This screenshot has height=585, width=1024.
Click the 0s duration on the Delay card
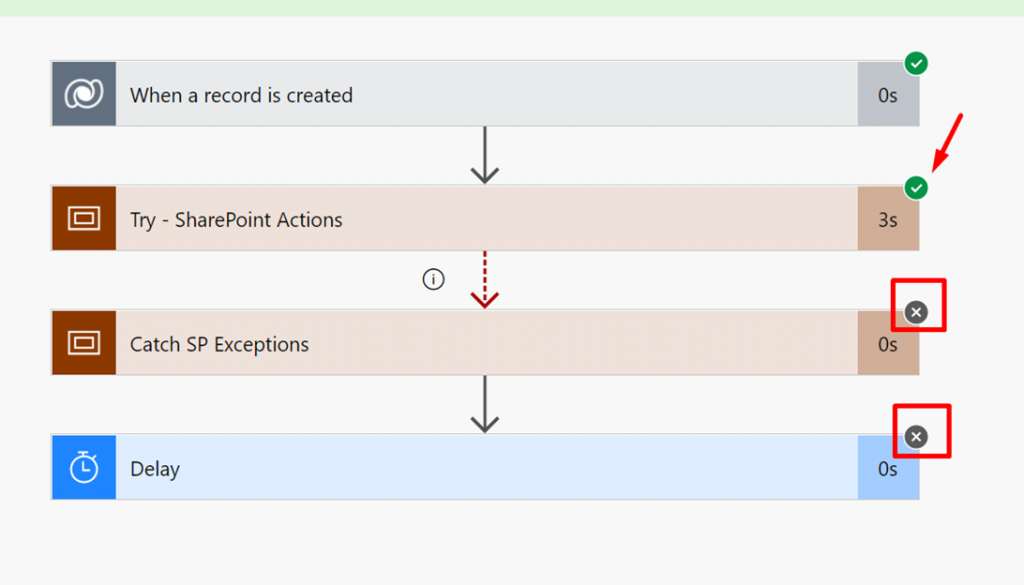pyautogui.click(x=888, y=469)
